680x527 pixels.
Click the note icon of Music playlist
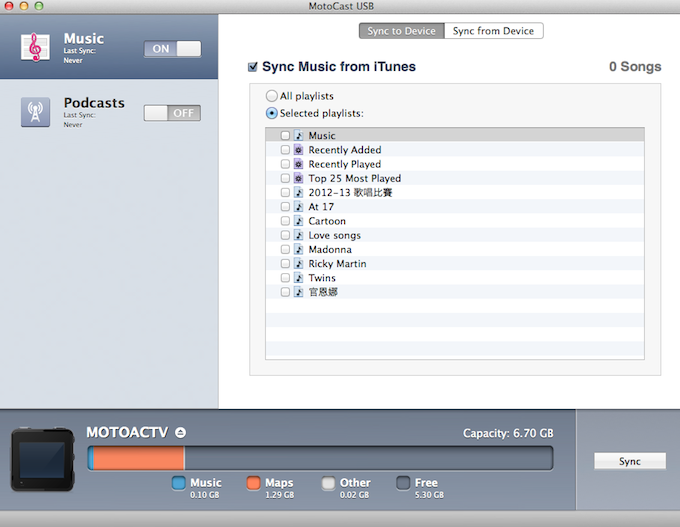[x=298, y=135]
